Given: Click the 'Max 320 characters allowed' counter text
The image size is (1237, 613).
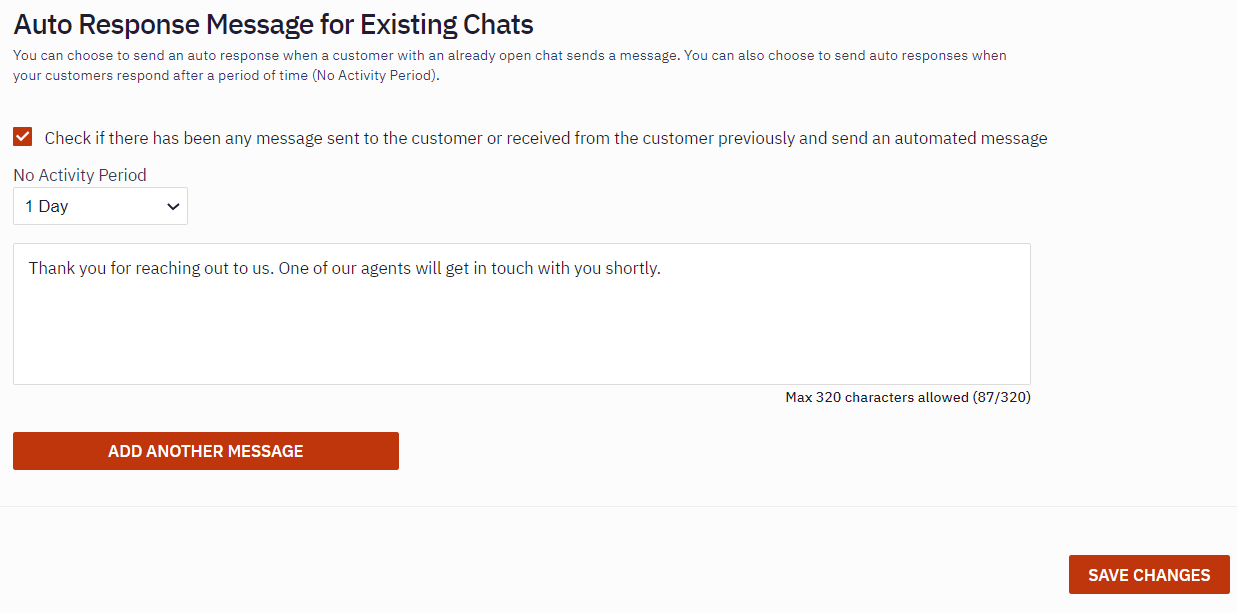Looking at the screenshot, I should coord(876,397).
